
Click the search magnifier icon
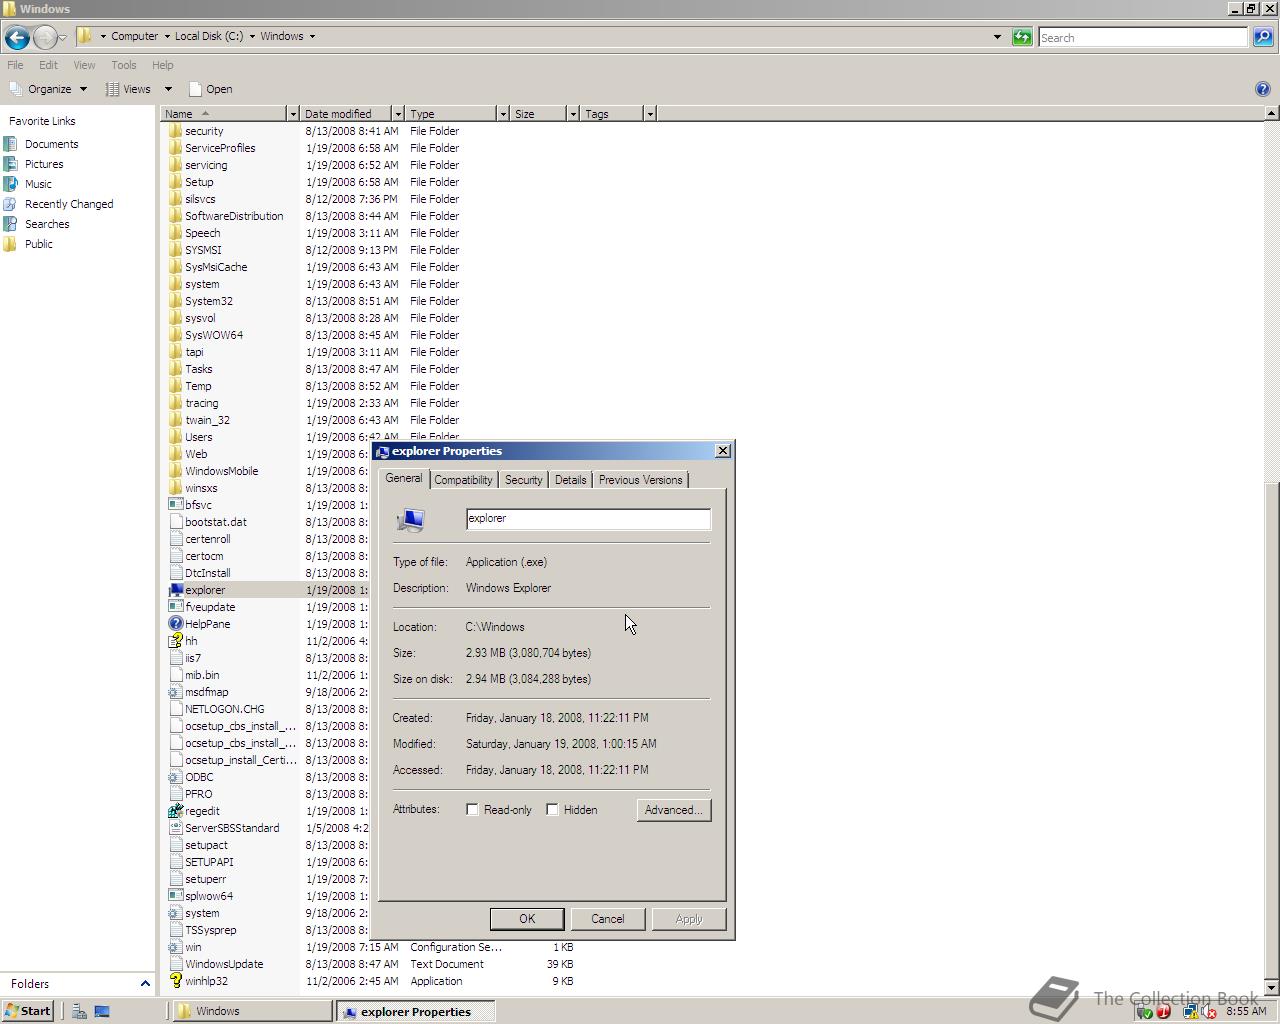coord(1262,37)
